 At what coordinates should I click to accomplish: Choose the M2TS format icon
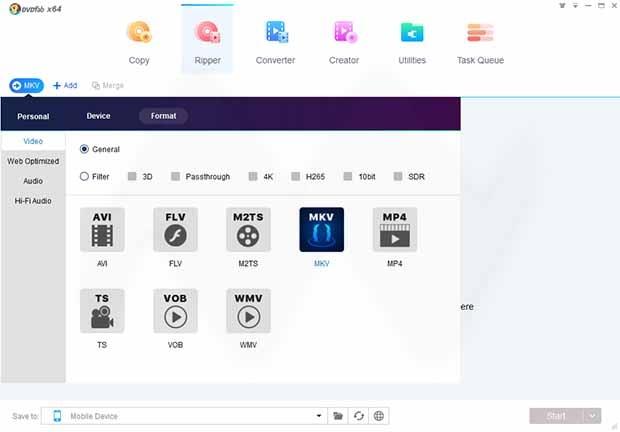click(248, 230)
